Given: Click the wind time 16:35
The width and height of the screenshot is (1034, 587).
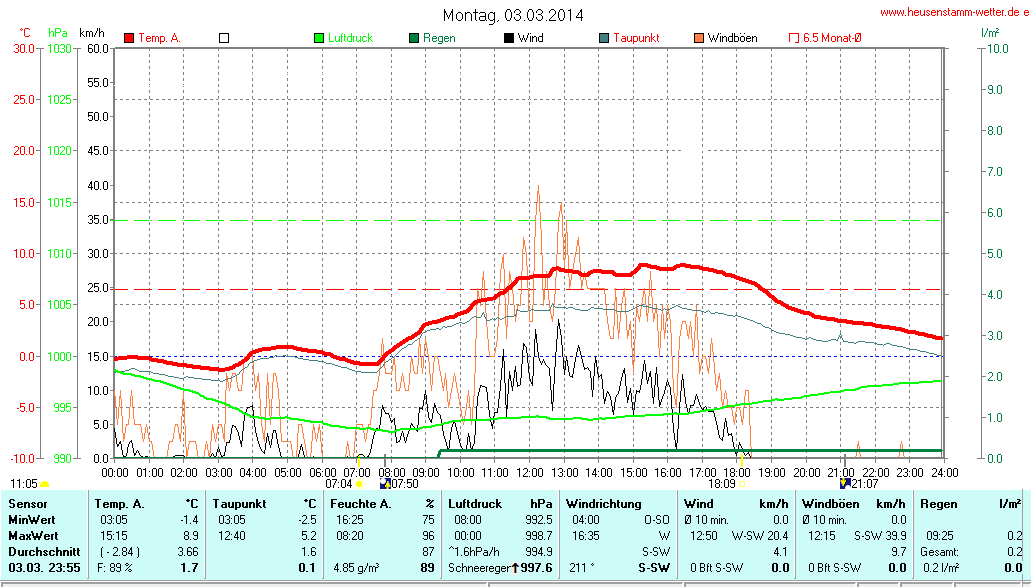Looking at the screenshot, I should [x=586, y=536].
